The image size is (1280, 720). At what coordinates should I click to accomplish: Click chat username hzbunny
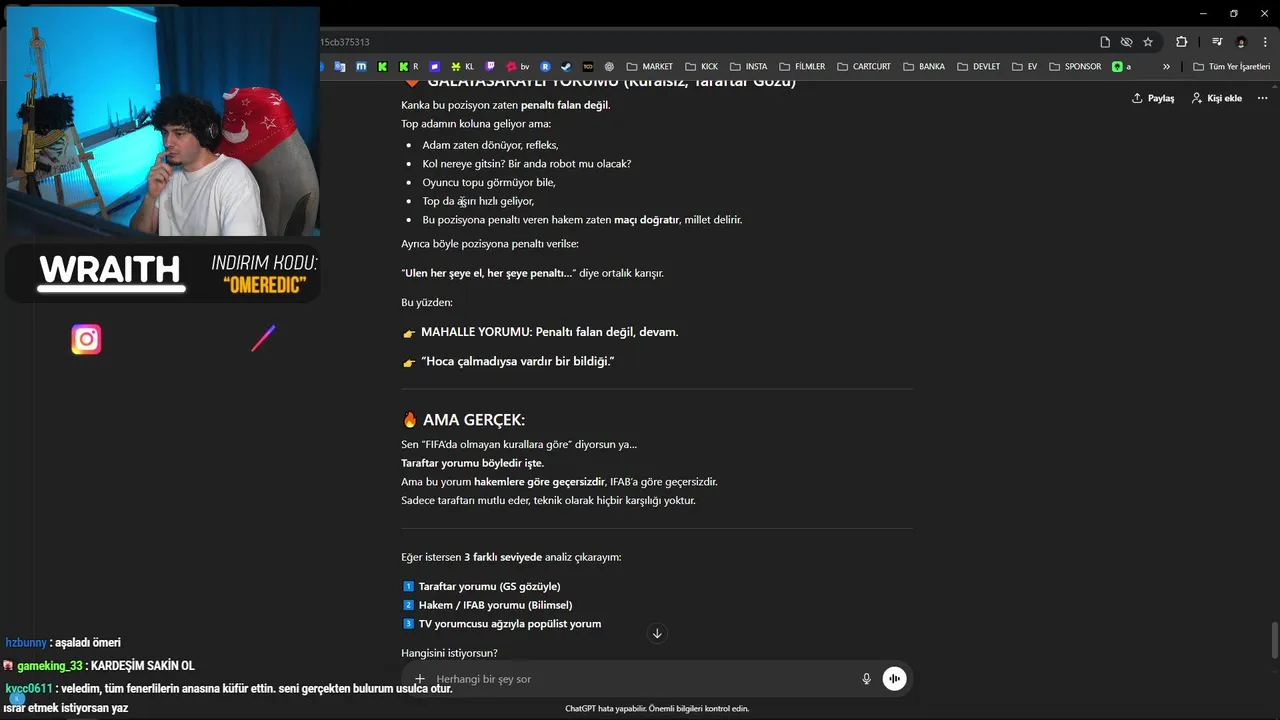(x=26, y=643)
